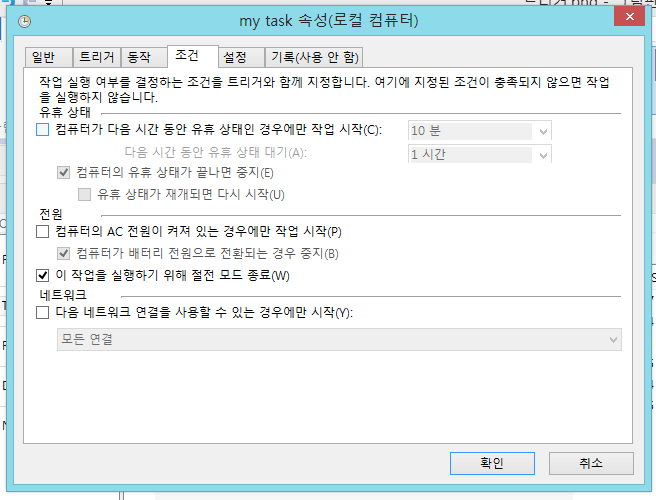Toggle 컴퓨터의 유휴 상태가 끝나면 중지 checkbox
Viewport: 656px width, 500px height.
click(x=64, y=173)
